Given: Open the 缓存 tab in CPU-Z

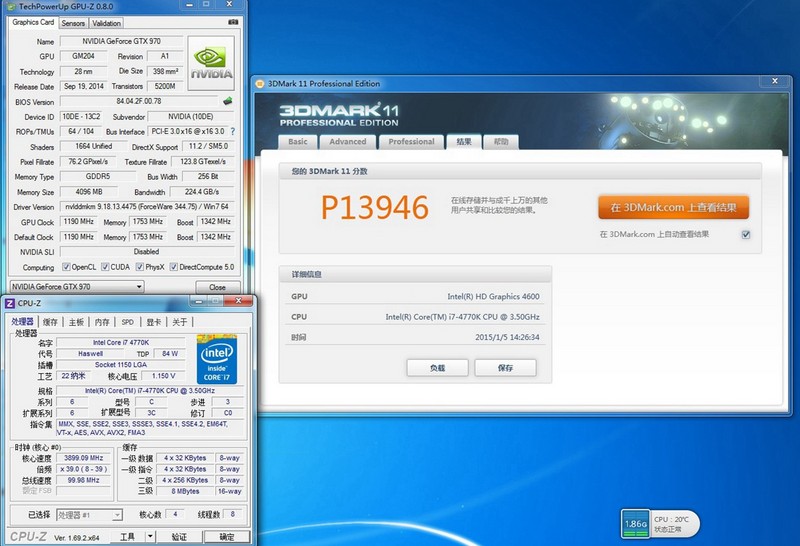Looking at the screenshot, I should coord(50,322).
